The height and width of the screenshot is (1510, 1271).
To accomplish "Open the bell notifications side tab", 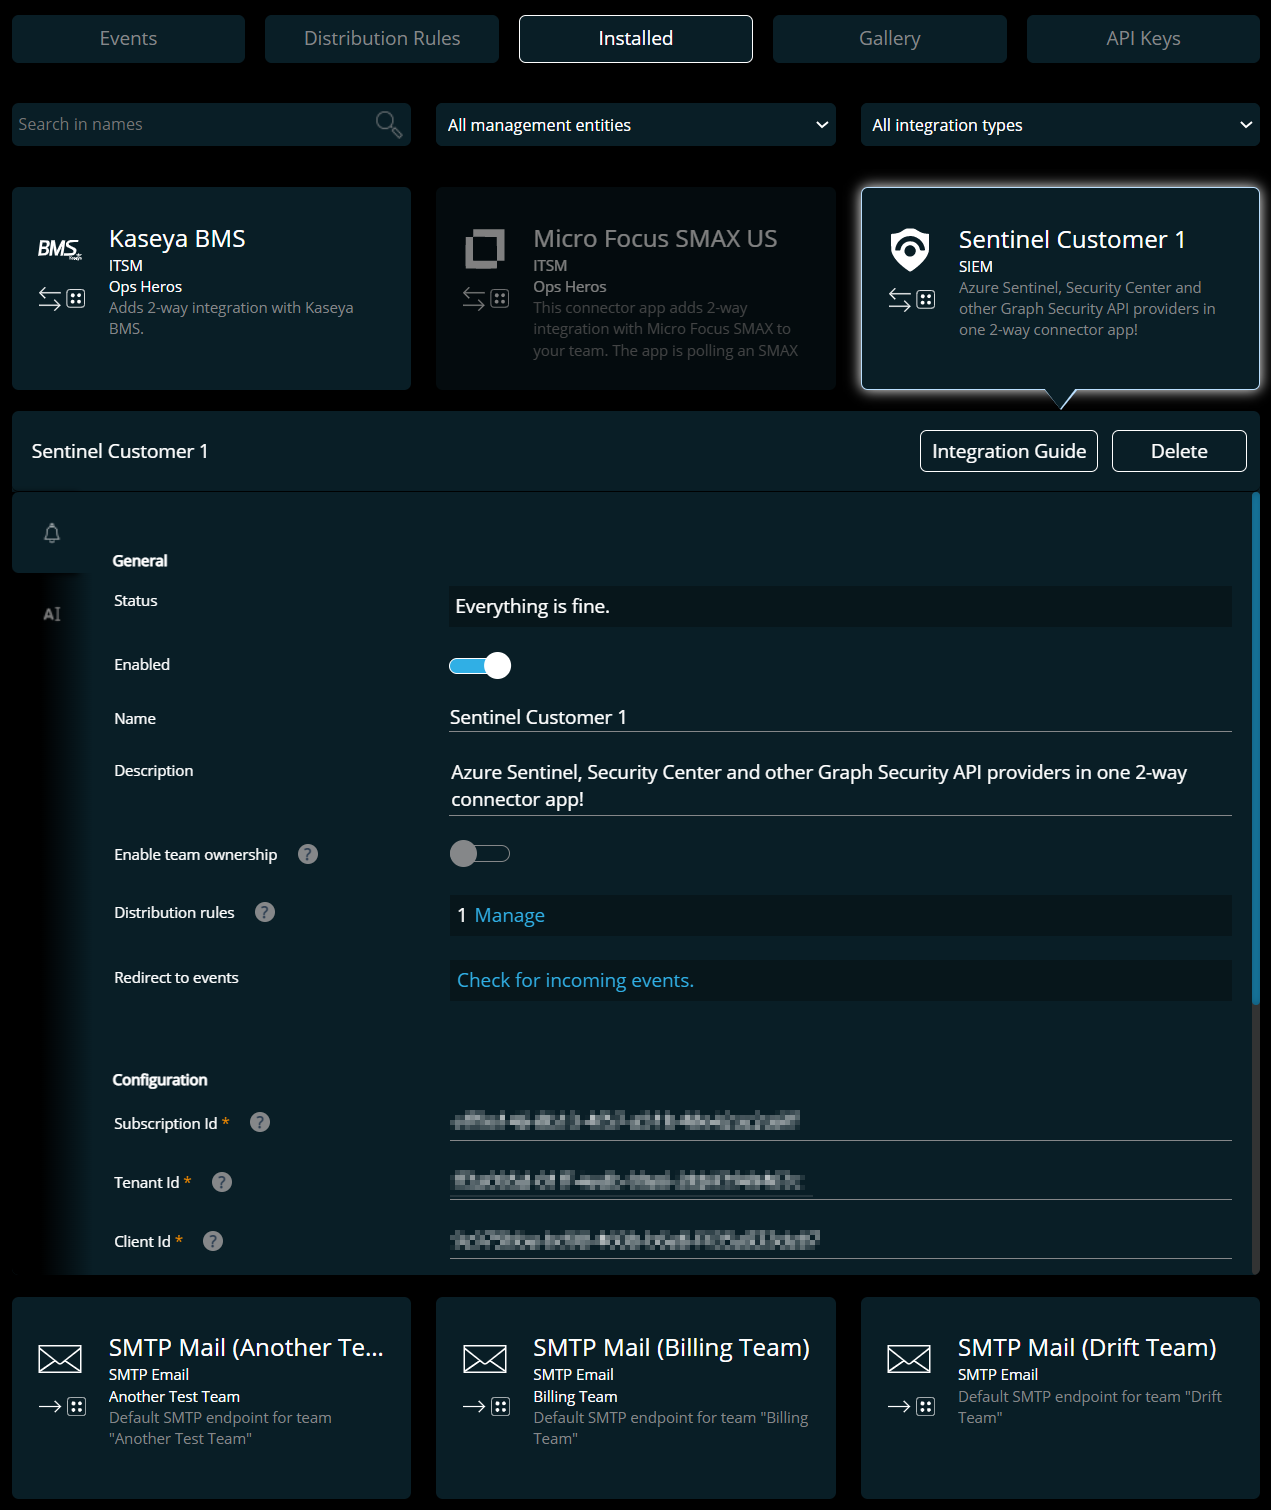I will pyautogui.click(x=52, y=533).
